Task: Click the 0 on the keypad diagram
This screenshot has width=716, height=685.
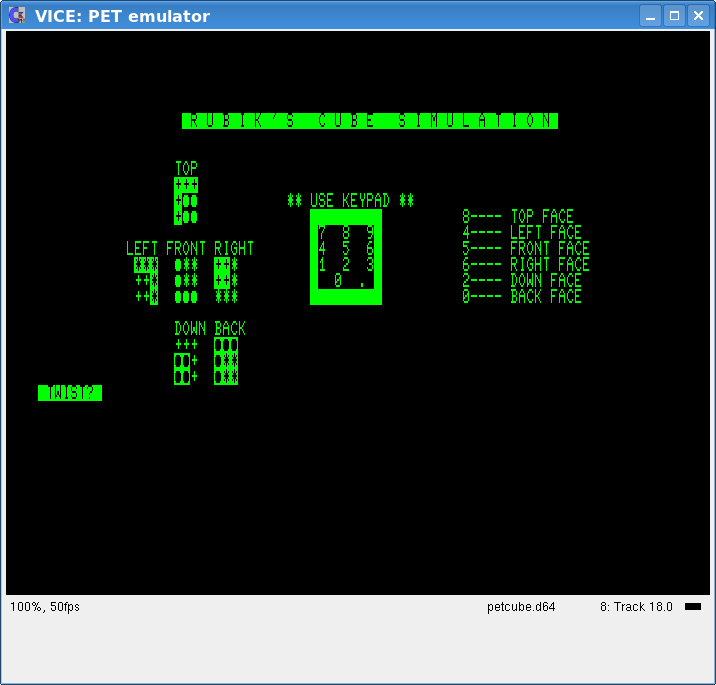Action: coord(338,280)
